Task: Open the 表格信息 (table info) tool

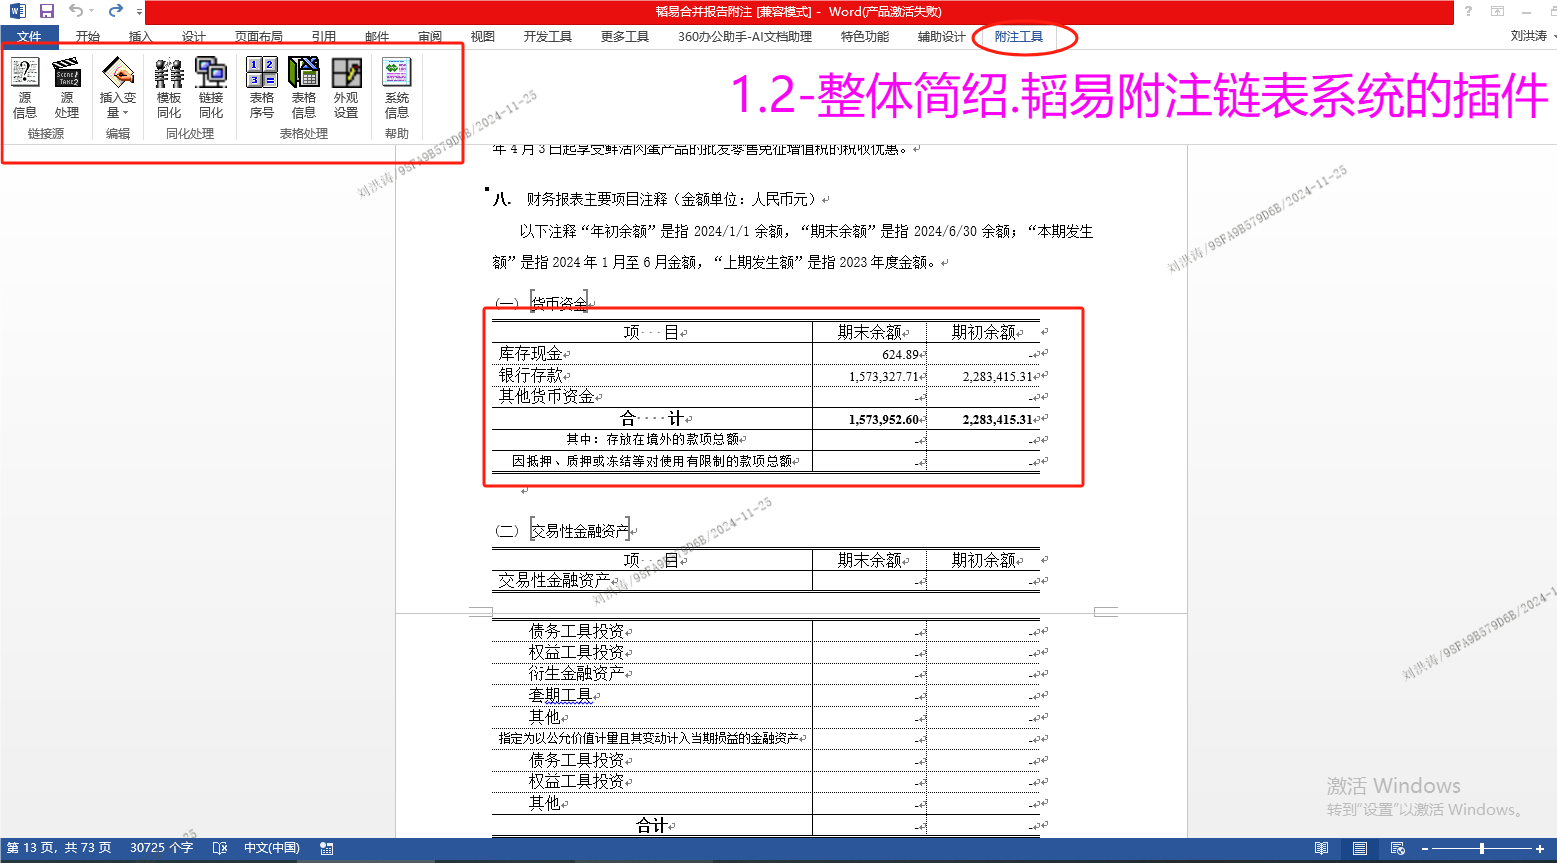Action: 304,88
